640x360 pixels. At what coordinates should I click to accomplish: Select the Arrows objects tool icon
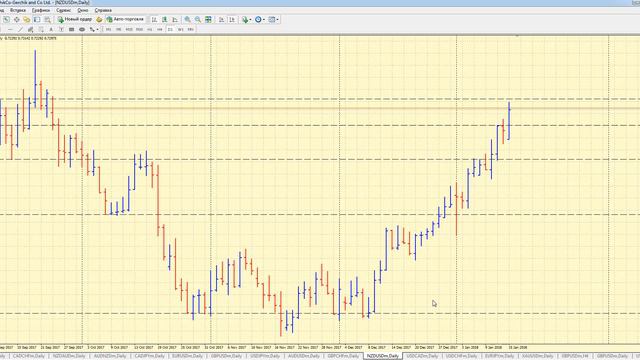point(92,29)
